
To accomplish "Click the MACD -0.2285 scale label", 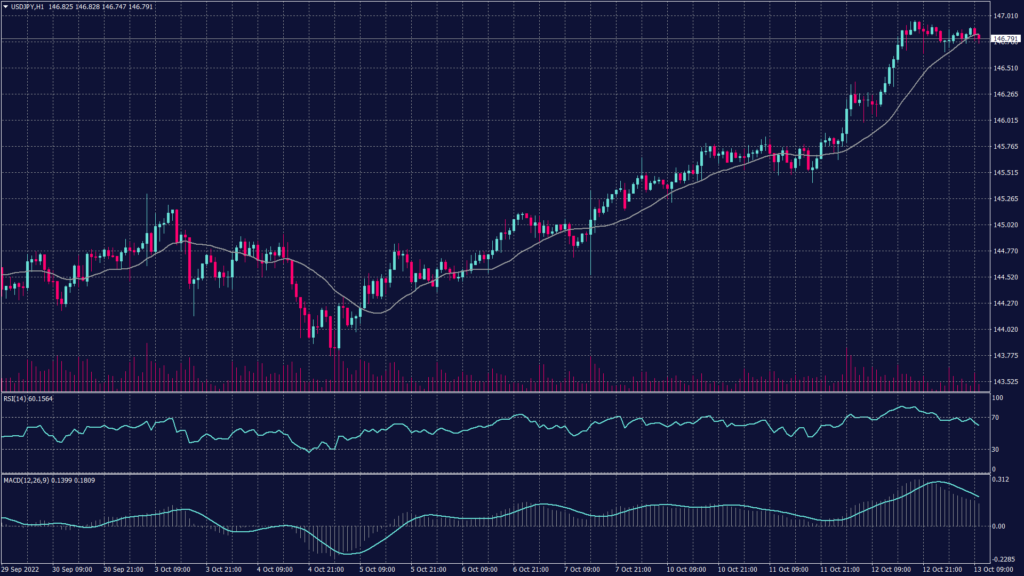I will (x=1003, y=560).
